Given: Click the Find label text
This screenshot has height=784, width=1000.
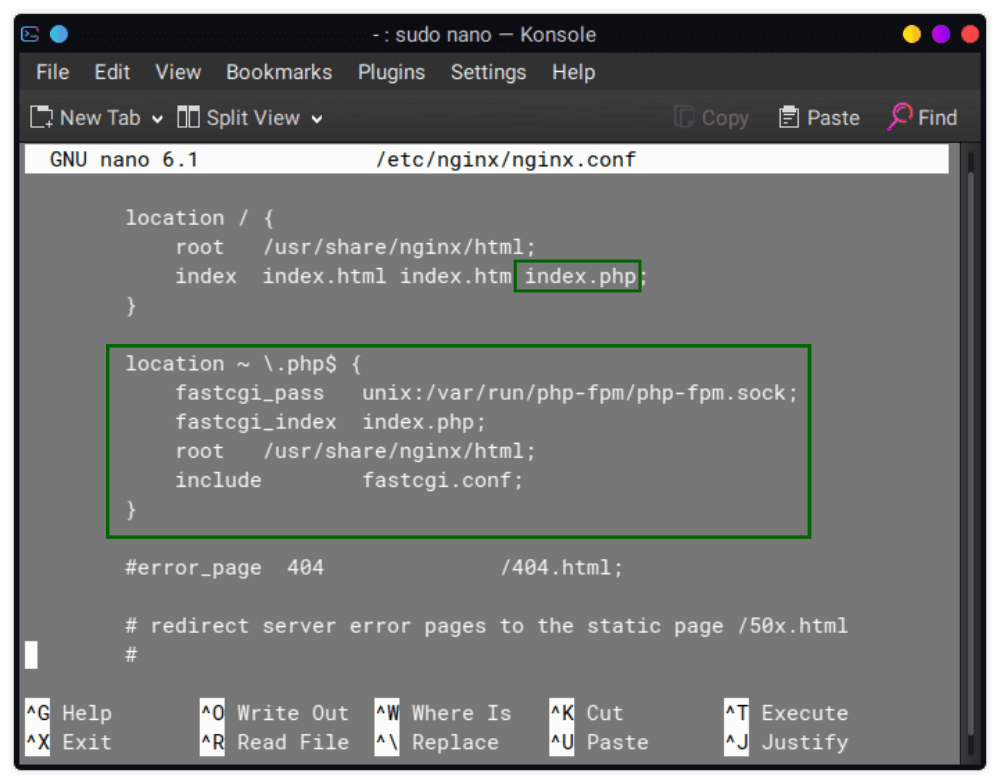Looking at the screenshot, I should point(938,118).
